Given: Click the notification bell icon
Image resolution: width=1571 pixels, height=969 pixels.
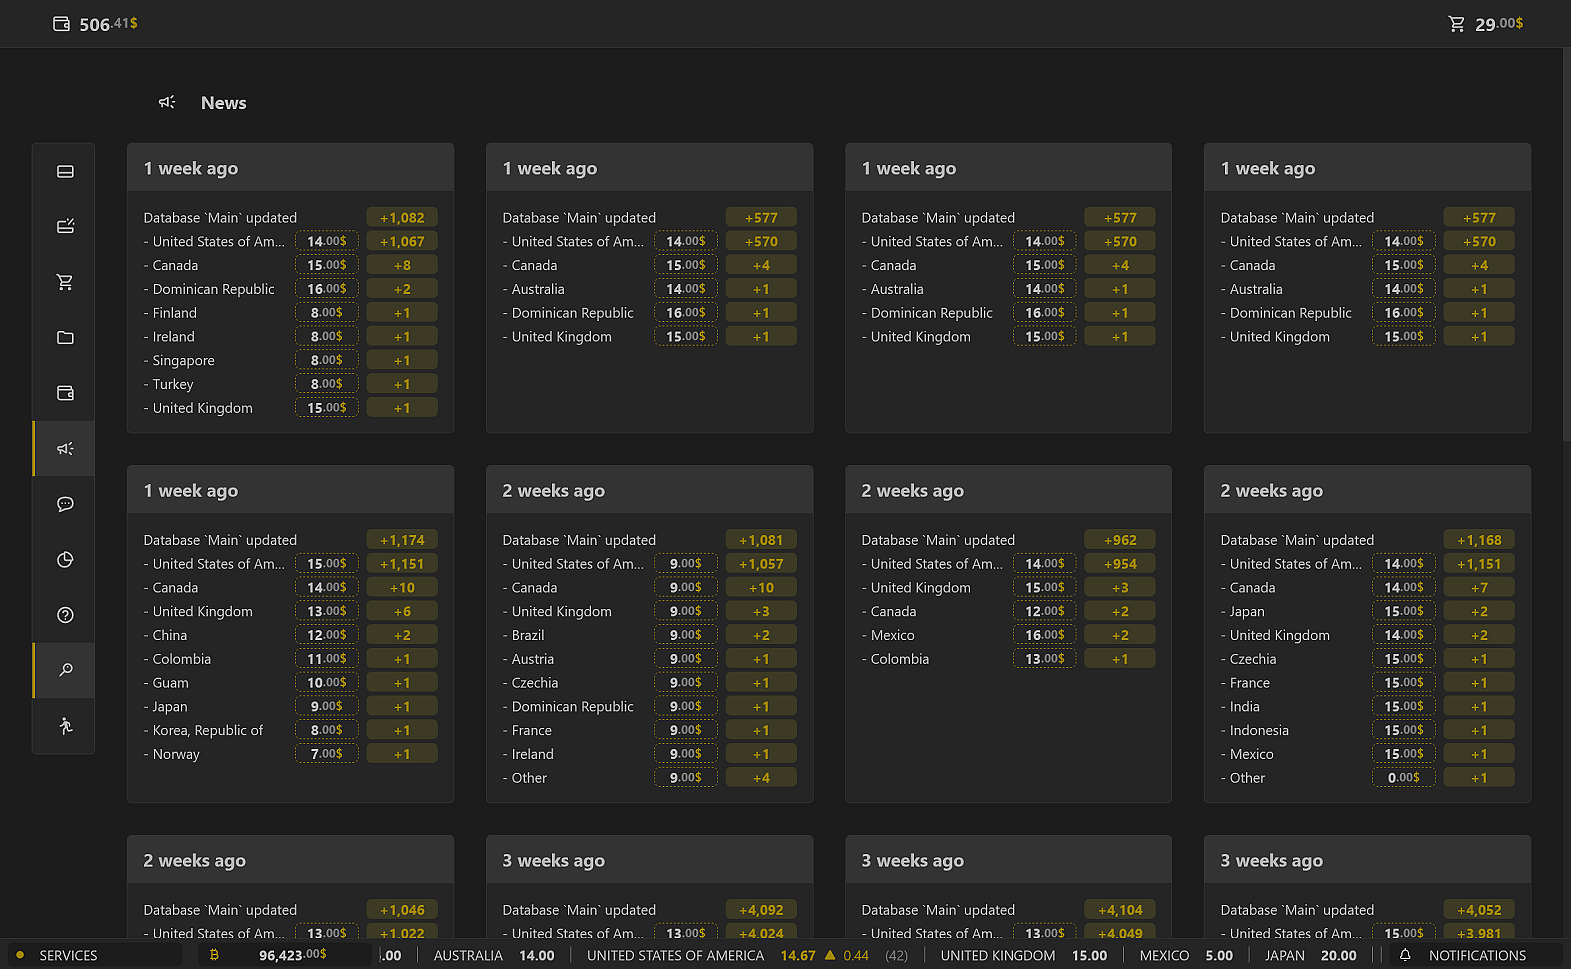Looking at the screenshot, I should pos(1405,955).
